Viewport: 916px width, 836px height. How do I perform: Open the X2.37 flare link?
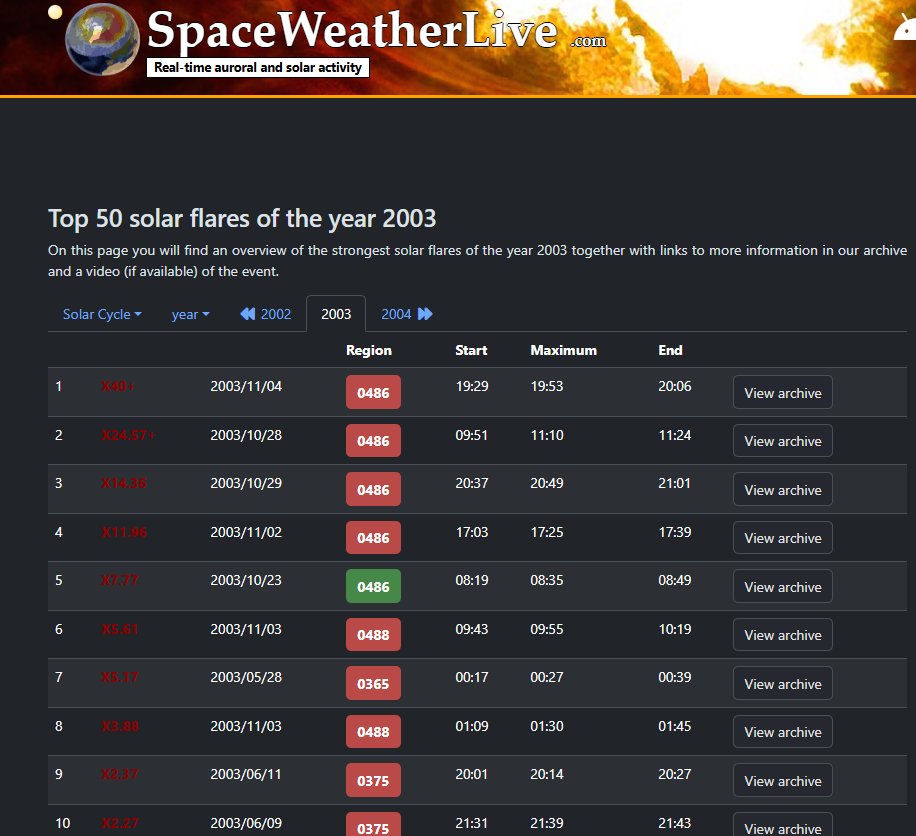120,774
